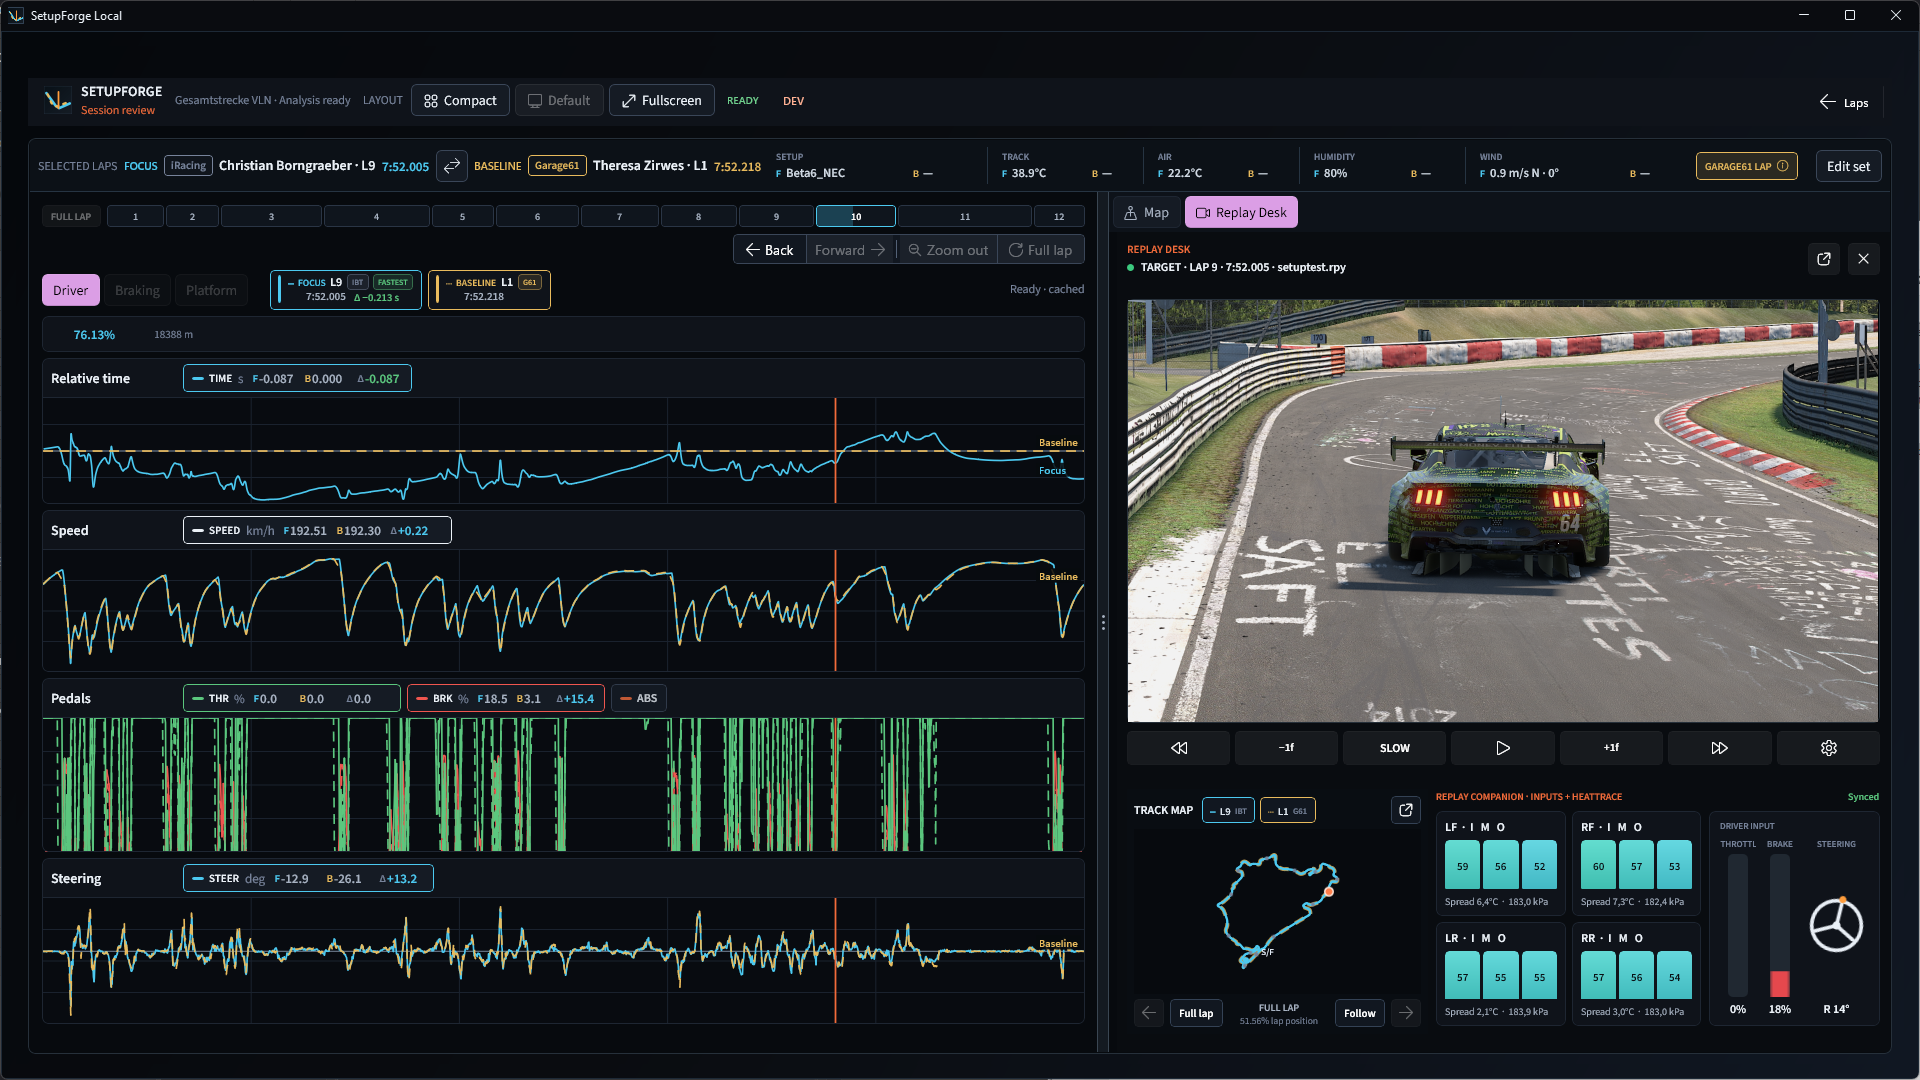Click the replay video frame
Screen dimensions: 1920x1080
pos(1503,511)
